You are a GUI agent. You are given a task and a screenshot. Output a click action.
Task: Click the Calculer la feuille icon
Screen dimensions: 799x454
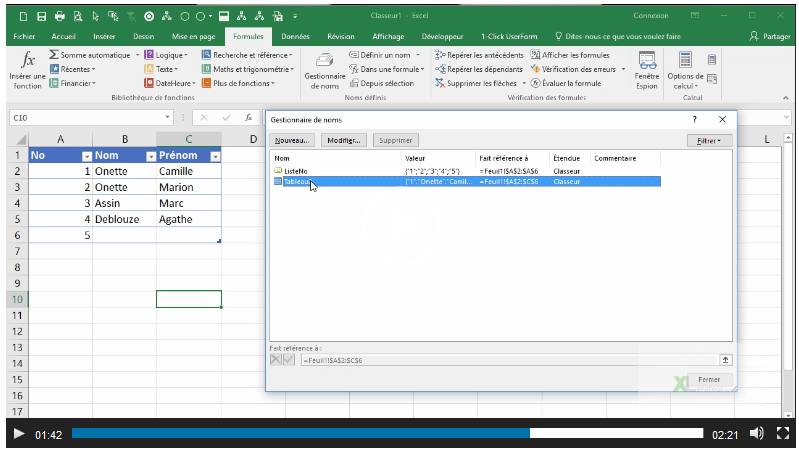tap(712, 78)
